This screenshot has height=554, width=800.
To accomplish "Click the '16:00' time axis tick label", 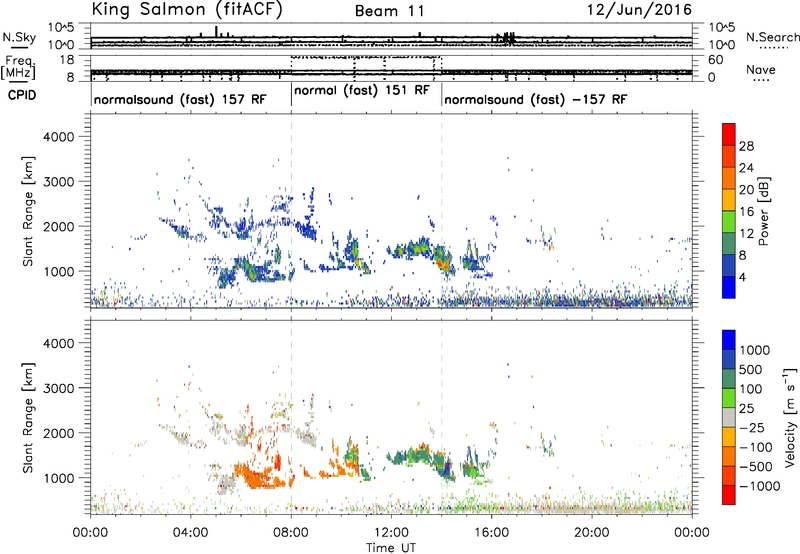I will 492,533.
